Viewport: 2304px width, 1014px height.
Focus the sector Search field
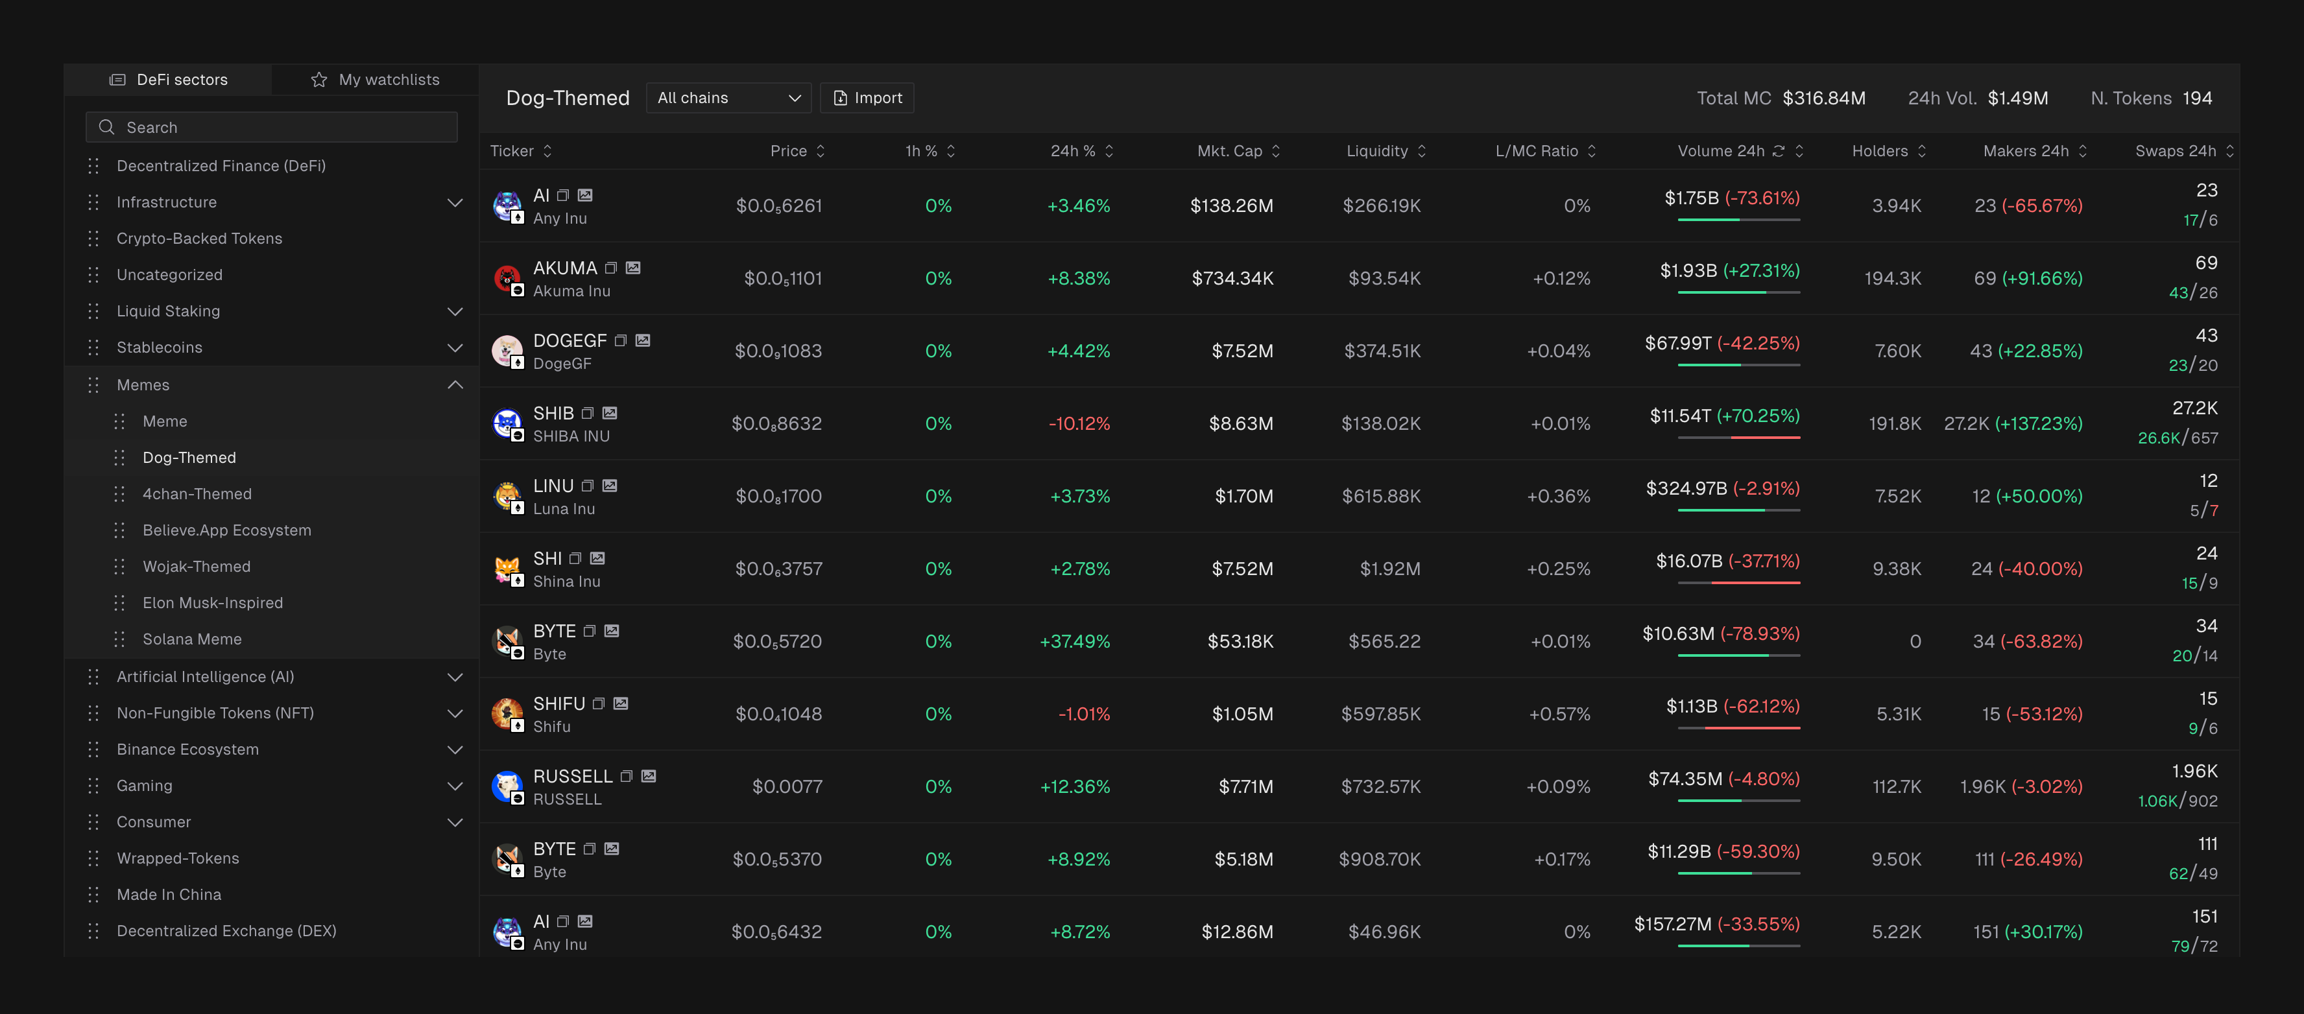point(272,127)
